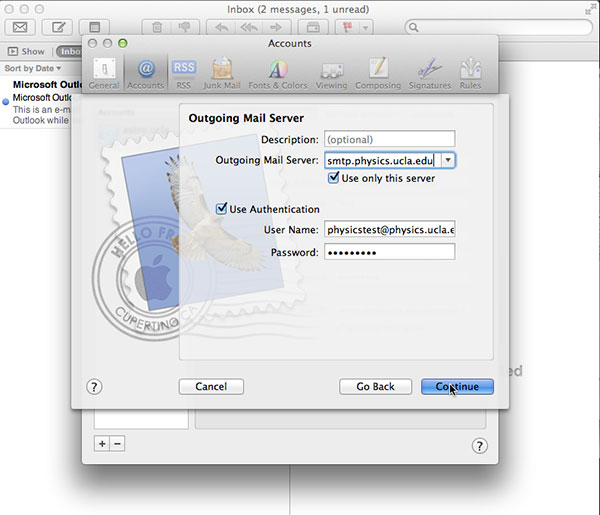Click the Get Mail envelope icon
Viewport: 600px width, 515px height.
20,27
